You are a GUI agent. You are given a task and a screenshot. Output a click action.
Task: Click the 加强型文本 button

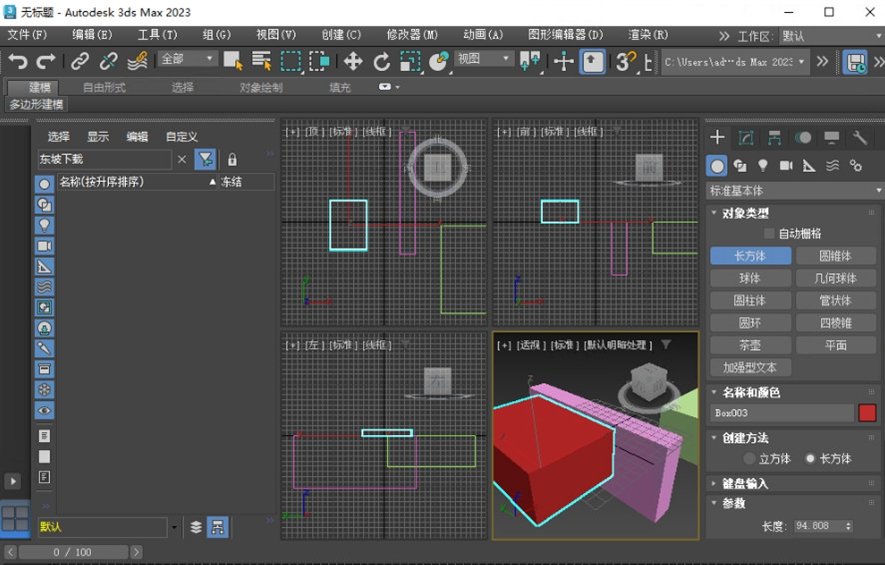tap(750, 367)
